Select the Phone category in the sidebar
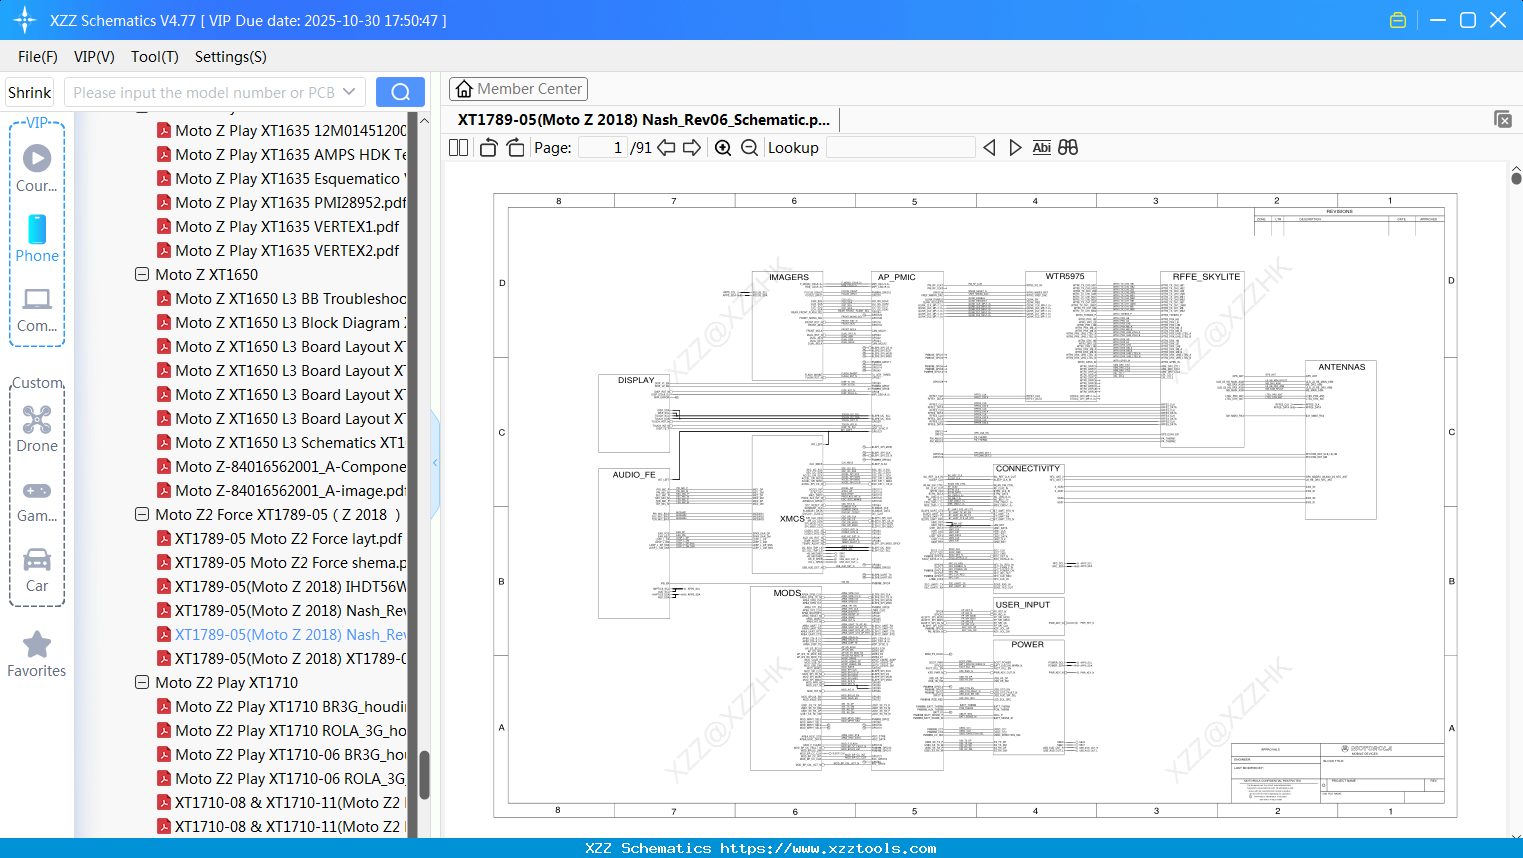1523x858 pixels. pyautogui.click(x=37, y=238)
